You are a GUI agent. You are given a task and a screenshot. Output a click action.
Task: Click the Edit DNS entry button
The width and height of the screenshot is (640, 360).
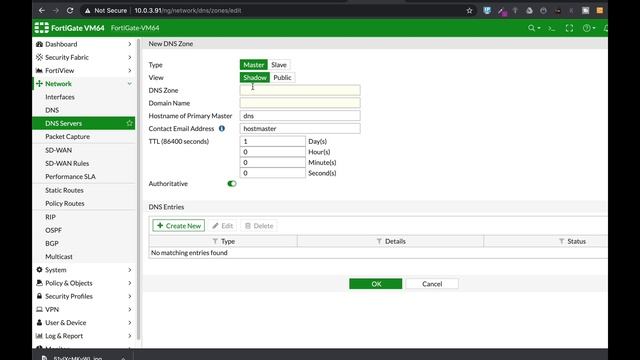click(222, 225)
